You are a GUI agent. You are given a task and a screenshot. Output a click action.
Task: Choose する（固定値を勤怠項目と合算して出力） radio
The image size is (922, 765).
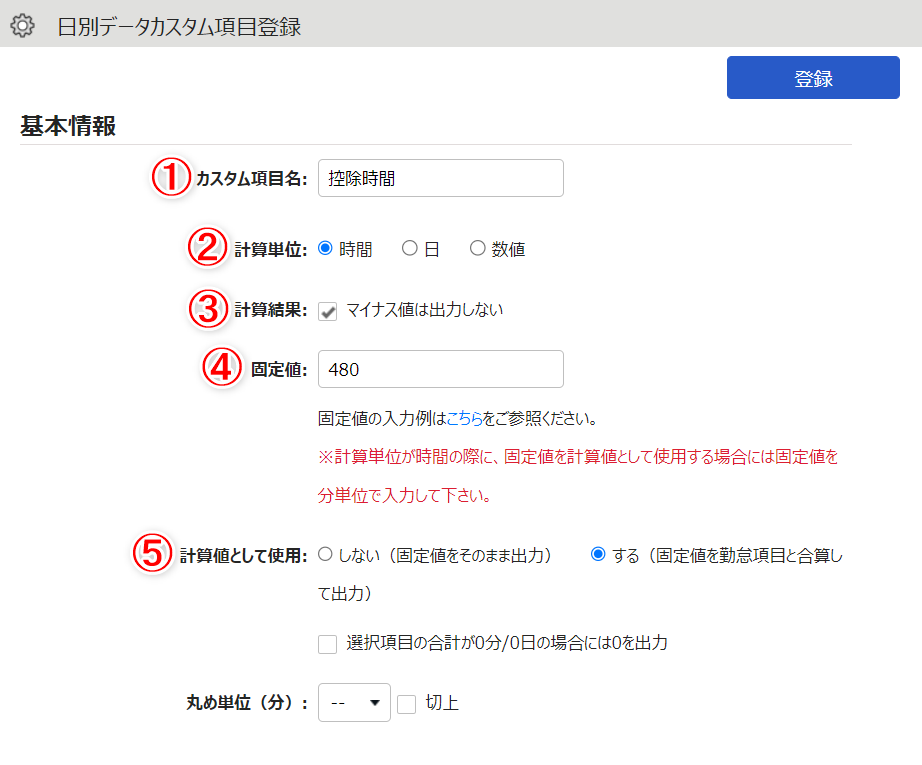click(598, 554)
